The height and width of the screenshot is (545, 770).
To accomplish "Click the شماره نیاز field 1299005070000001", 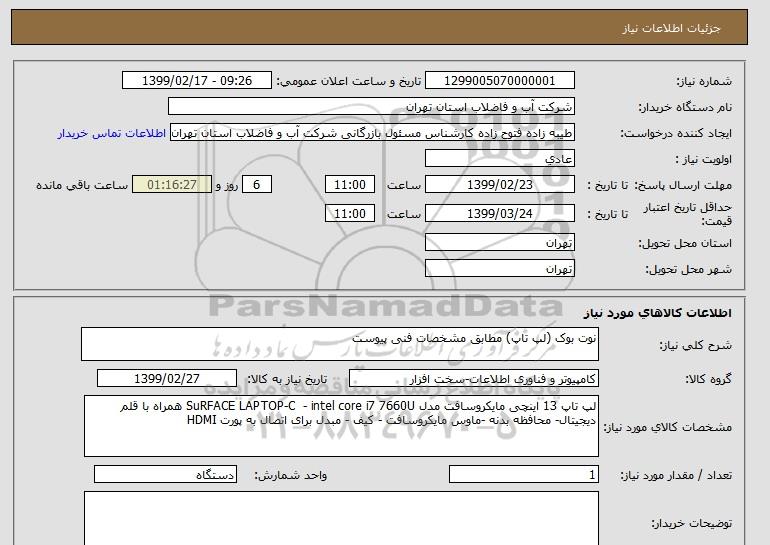I will (499, 81).
